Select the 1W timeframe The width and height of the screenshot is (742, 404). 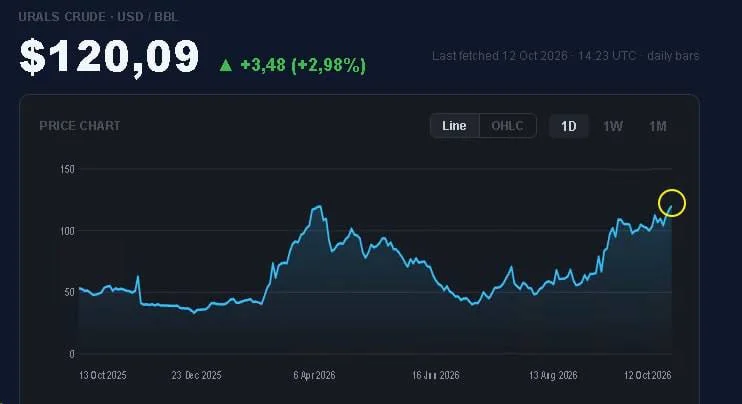pos(613,126)
